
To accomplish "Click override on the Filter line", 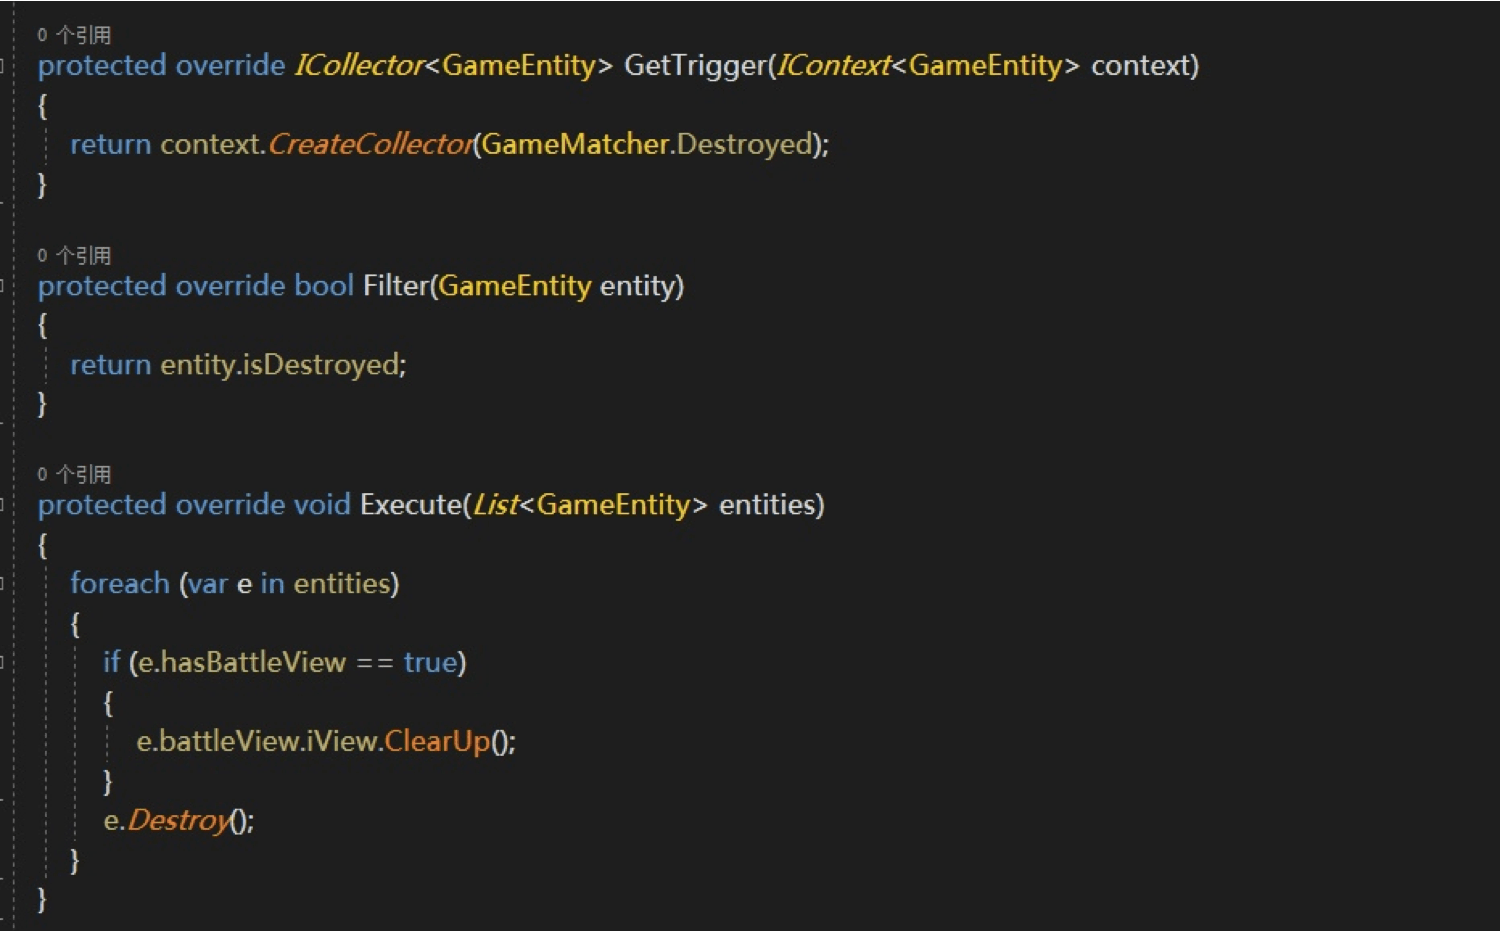I will [231, 286].
